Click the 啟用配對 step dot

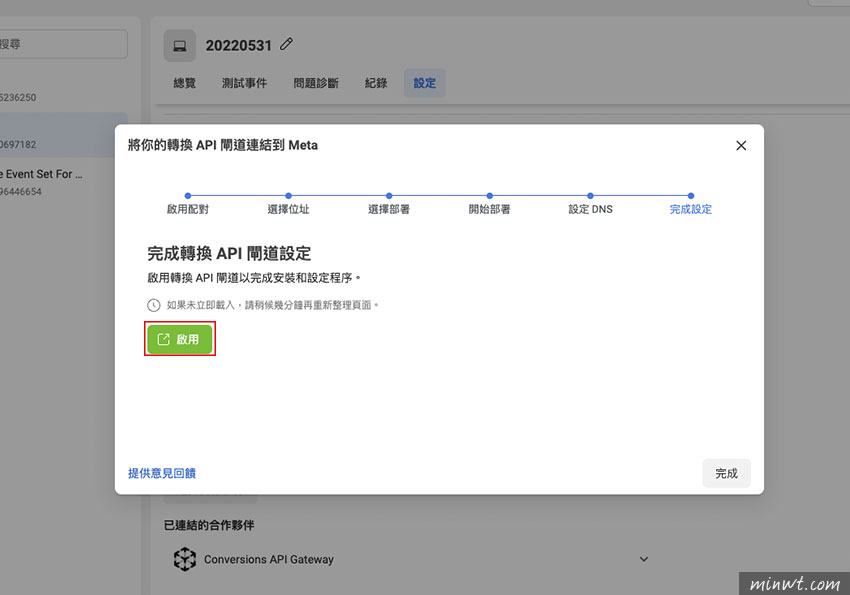pos(188,196)
